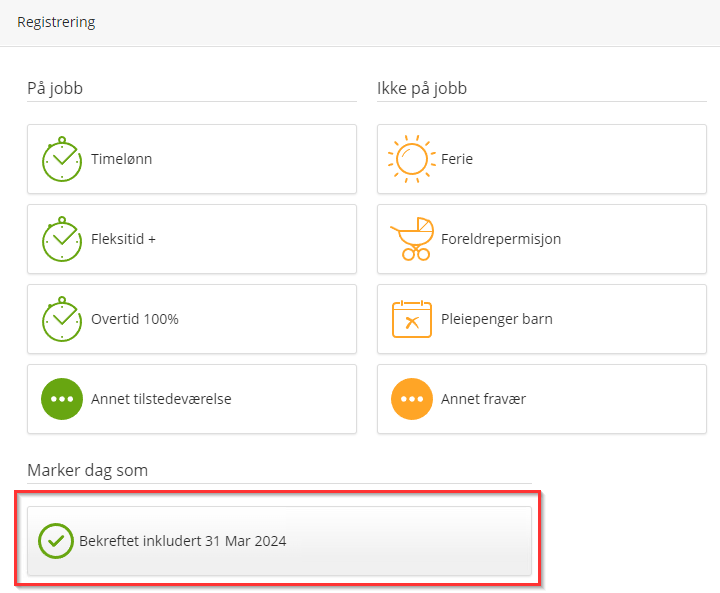Select Ferie as absence type
Viewport: 720px width, 593px height.
[x=542, y=159]
